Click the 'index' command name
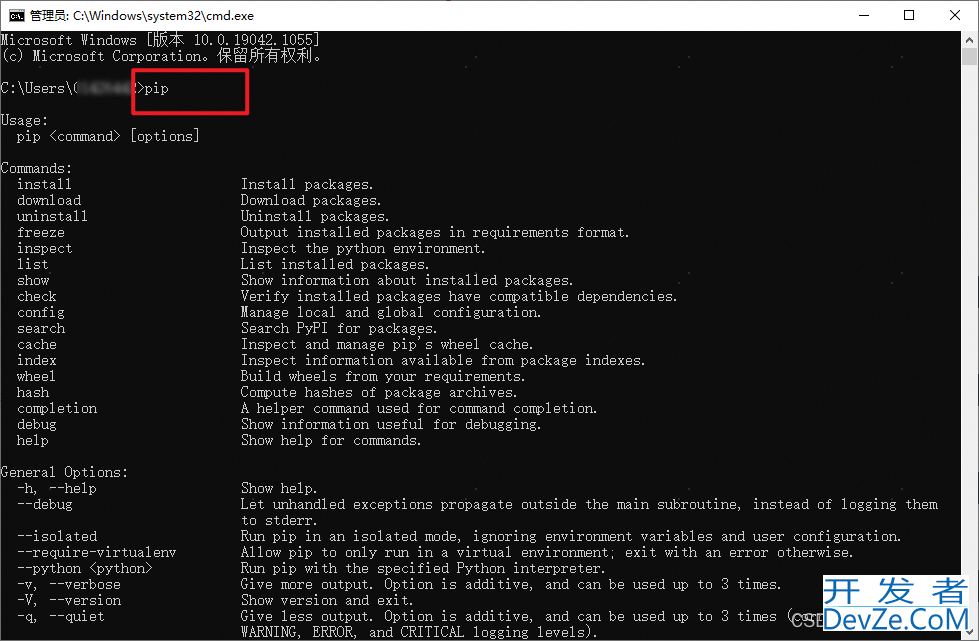Screen dimensions: 979x641 coord(37,361)
